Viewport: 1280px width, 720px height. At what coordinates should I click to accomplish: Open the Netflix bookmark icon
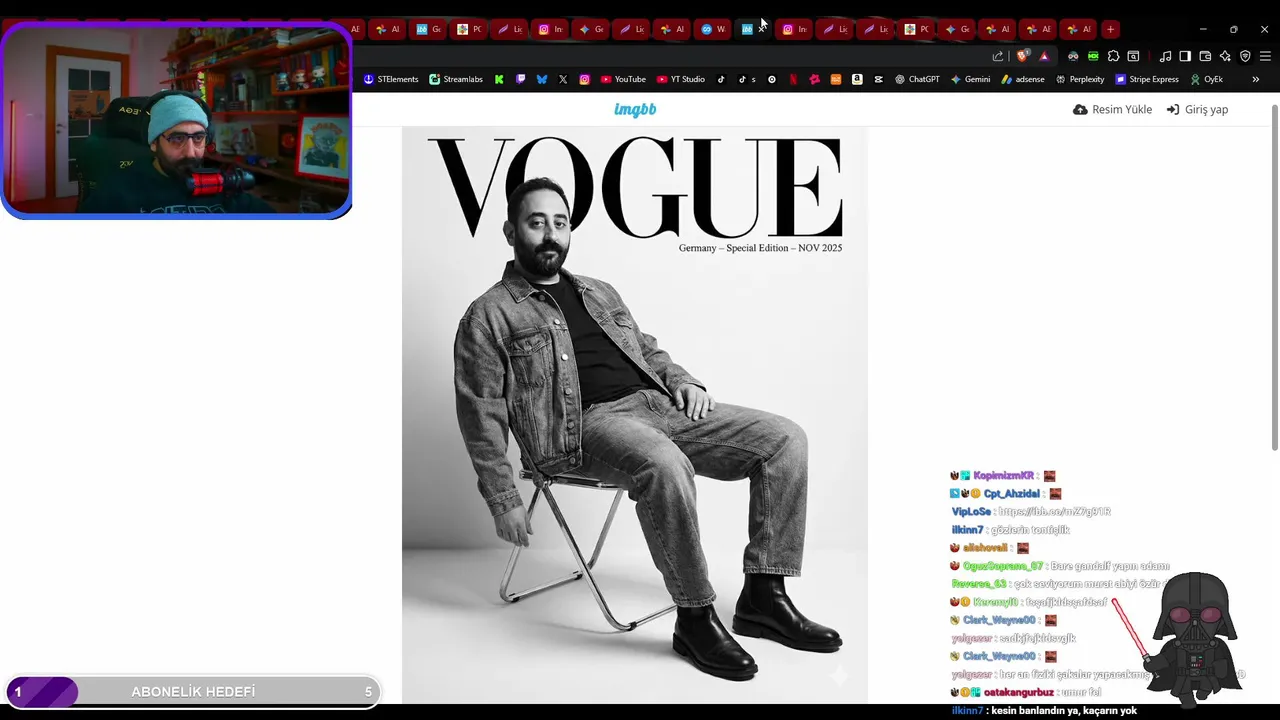pos(793,79)
